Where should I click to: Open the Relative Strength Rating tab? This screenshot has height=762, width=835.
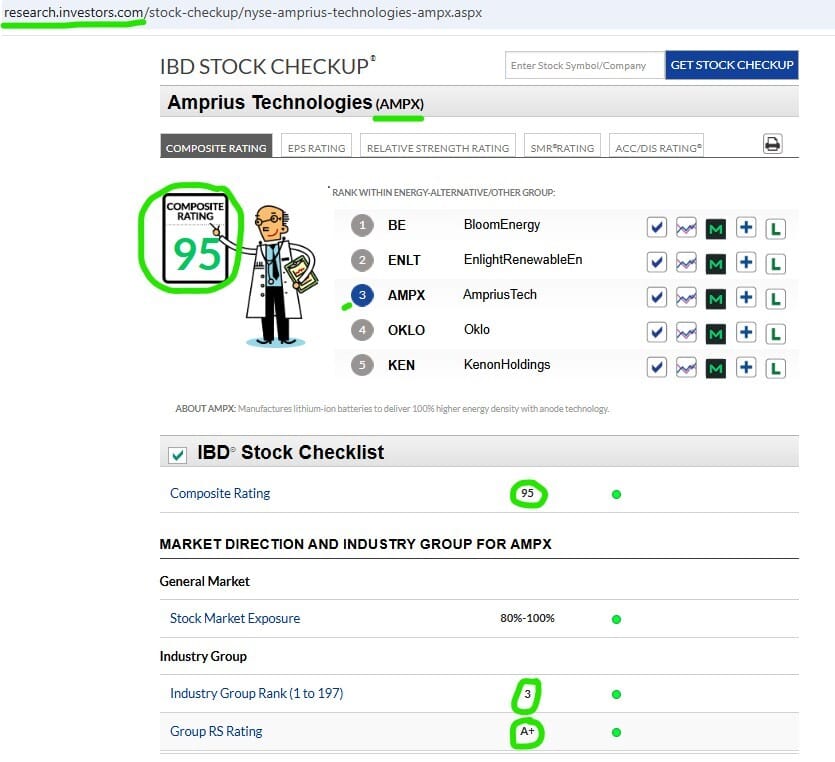pos(438,146)
